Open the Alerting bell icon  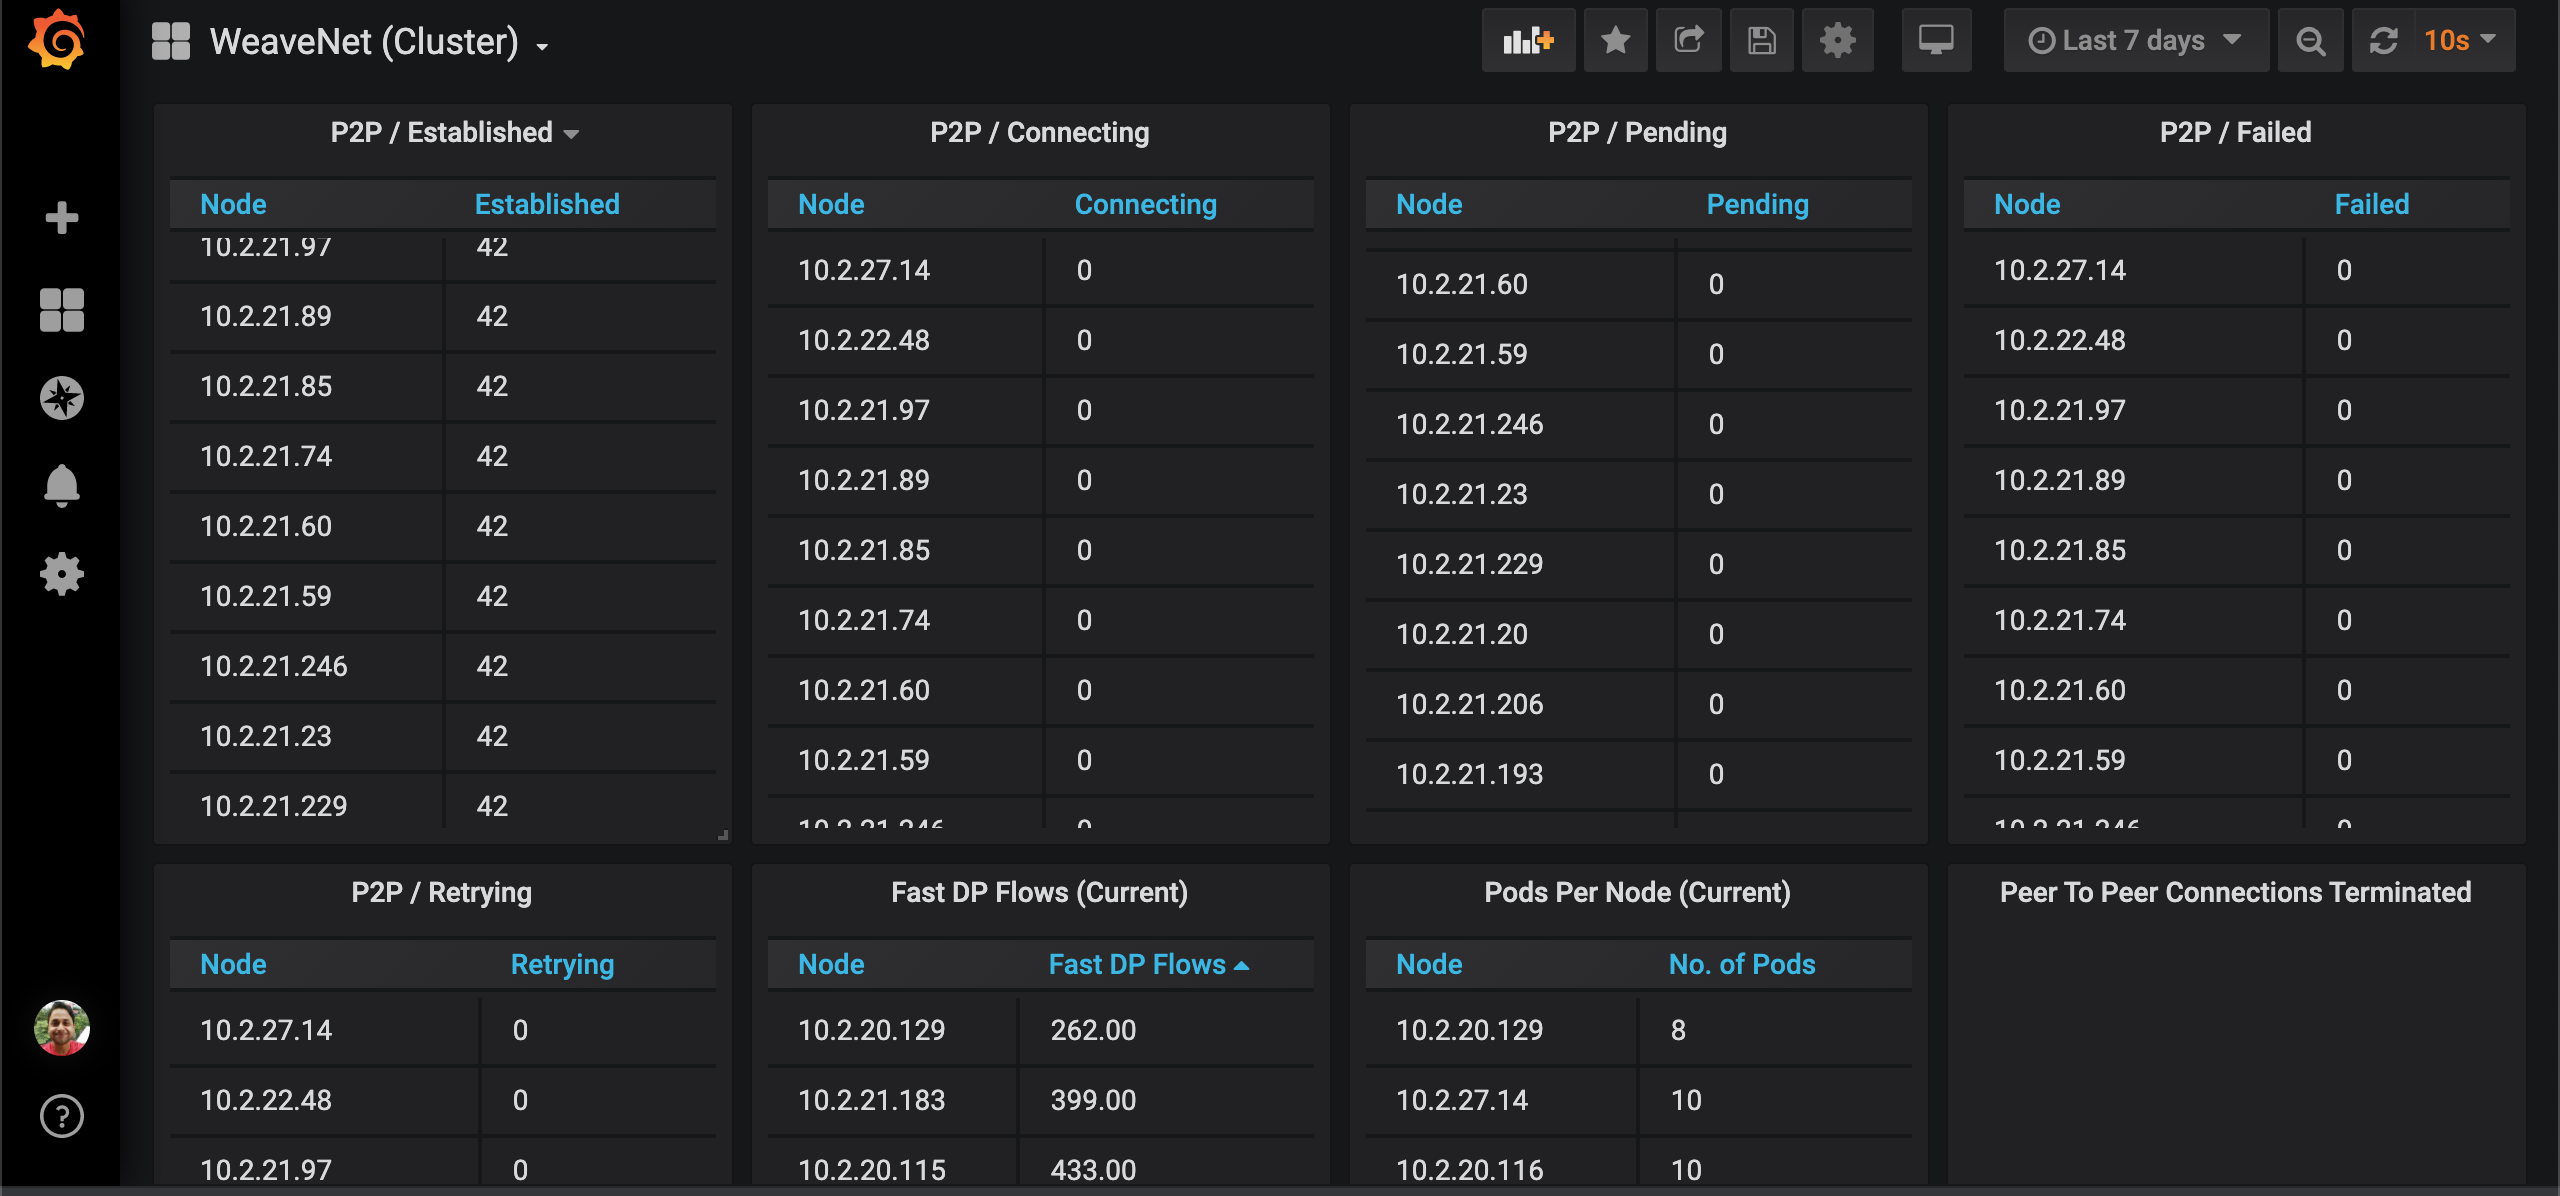pyautogui.click(x=61, y=486)
